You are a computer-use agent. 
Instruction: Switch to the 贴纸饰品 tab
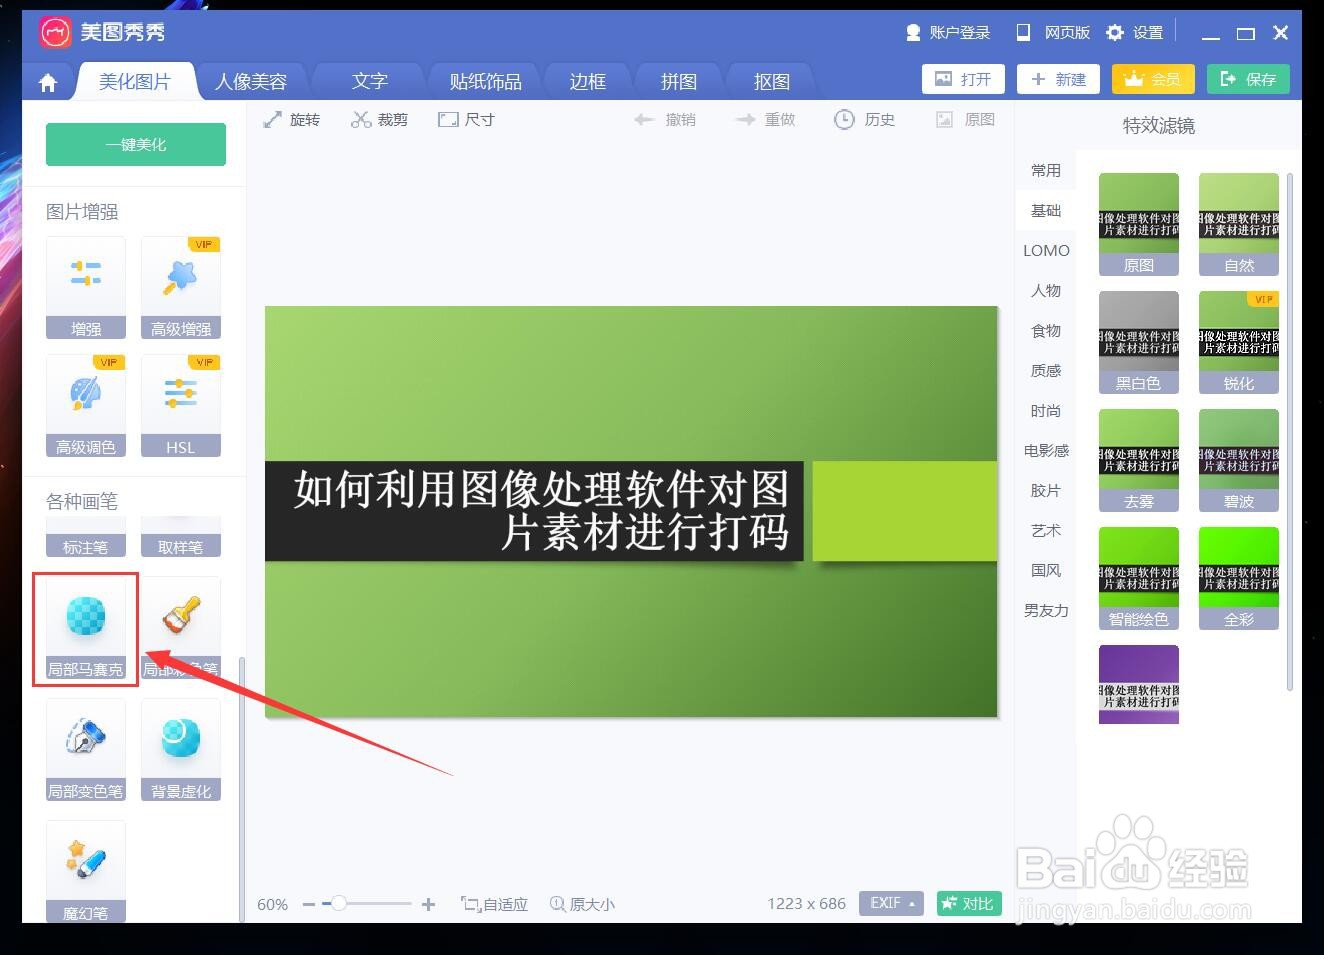coord(485,82)
